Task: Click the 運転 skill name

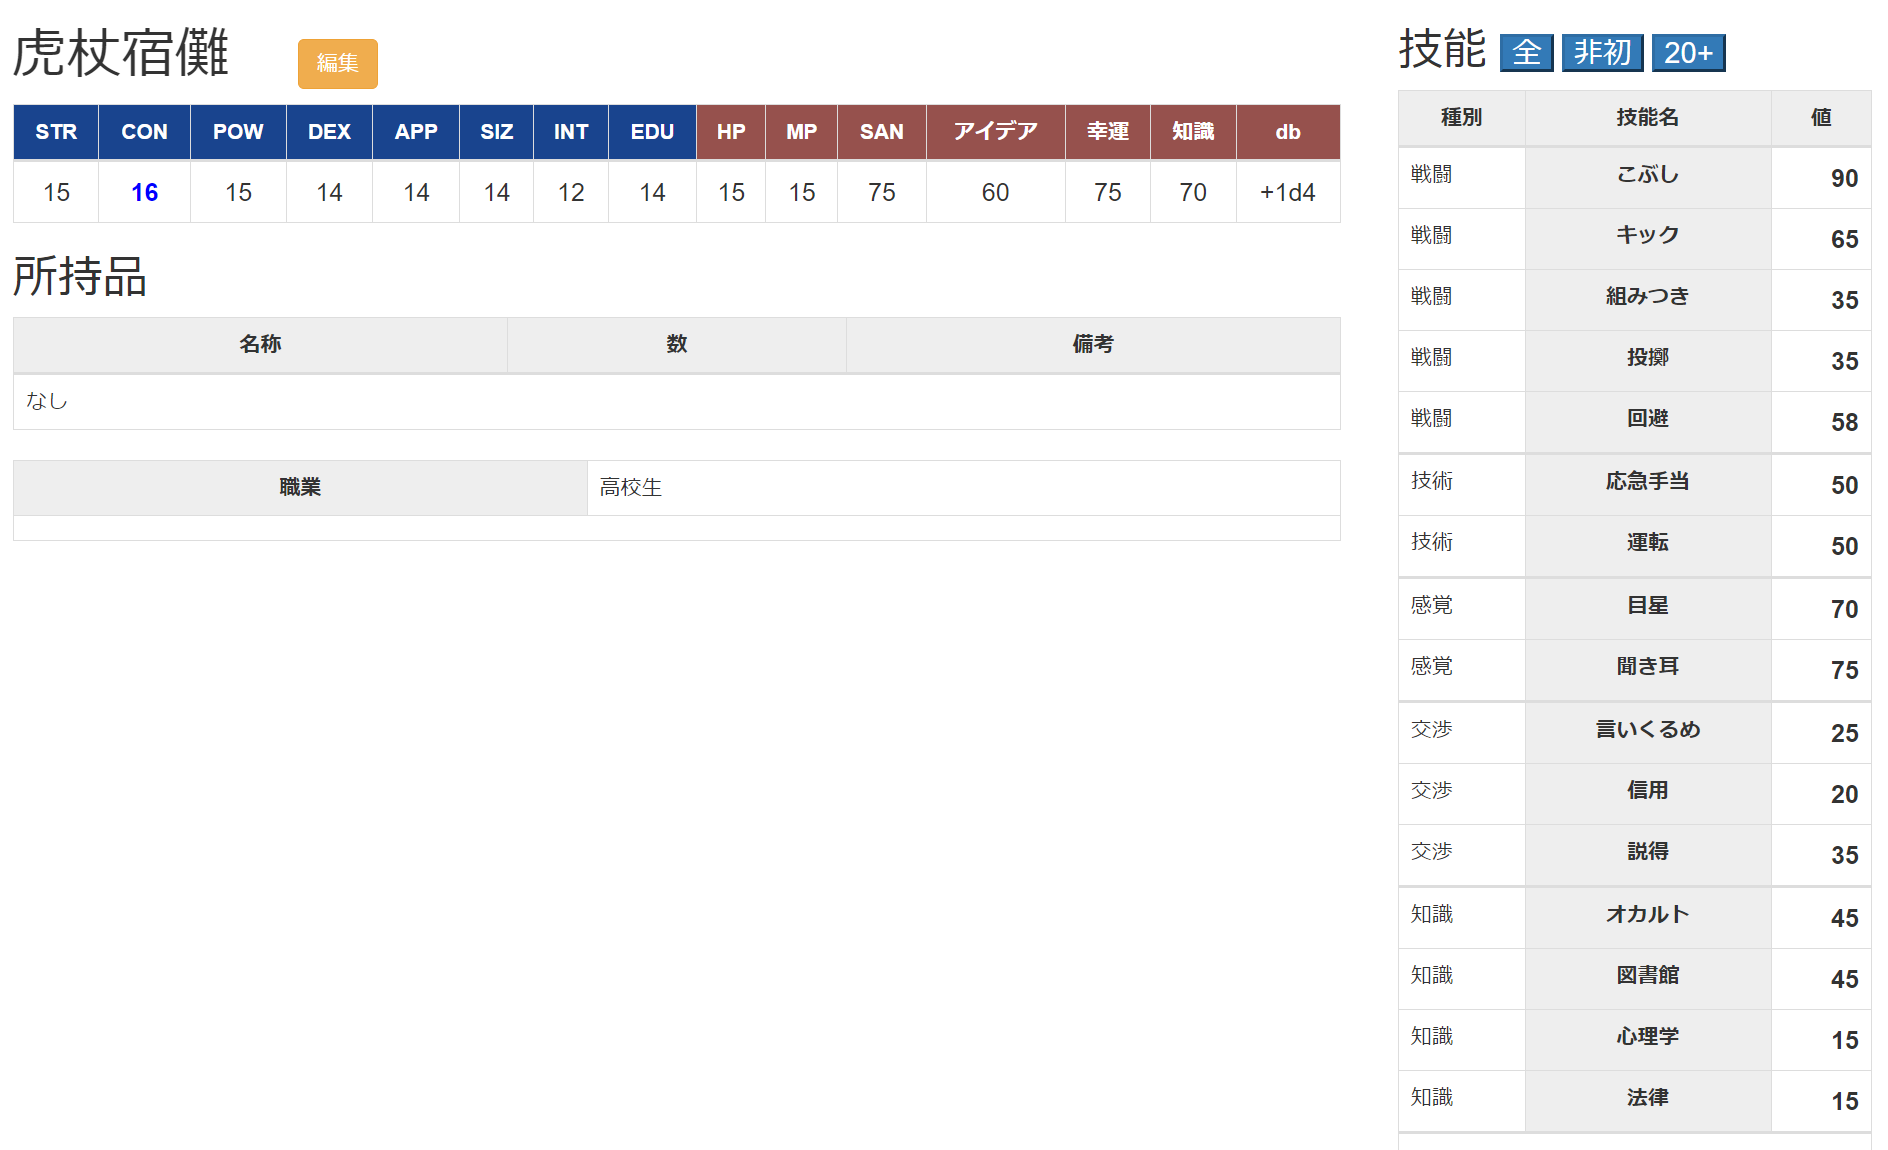Action: point(1648,542)
